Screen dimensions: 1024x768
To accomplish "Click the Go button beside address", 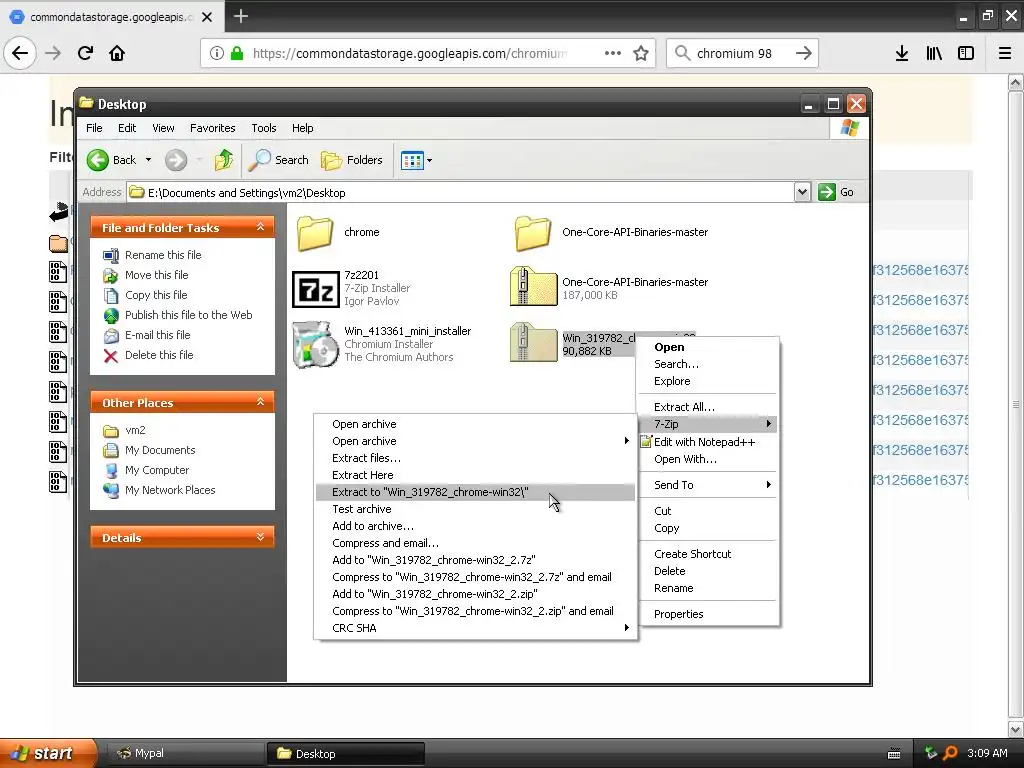I will (x=837, y=192).
